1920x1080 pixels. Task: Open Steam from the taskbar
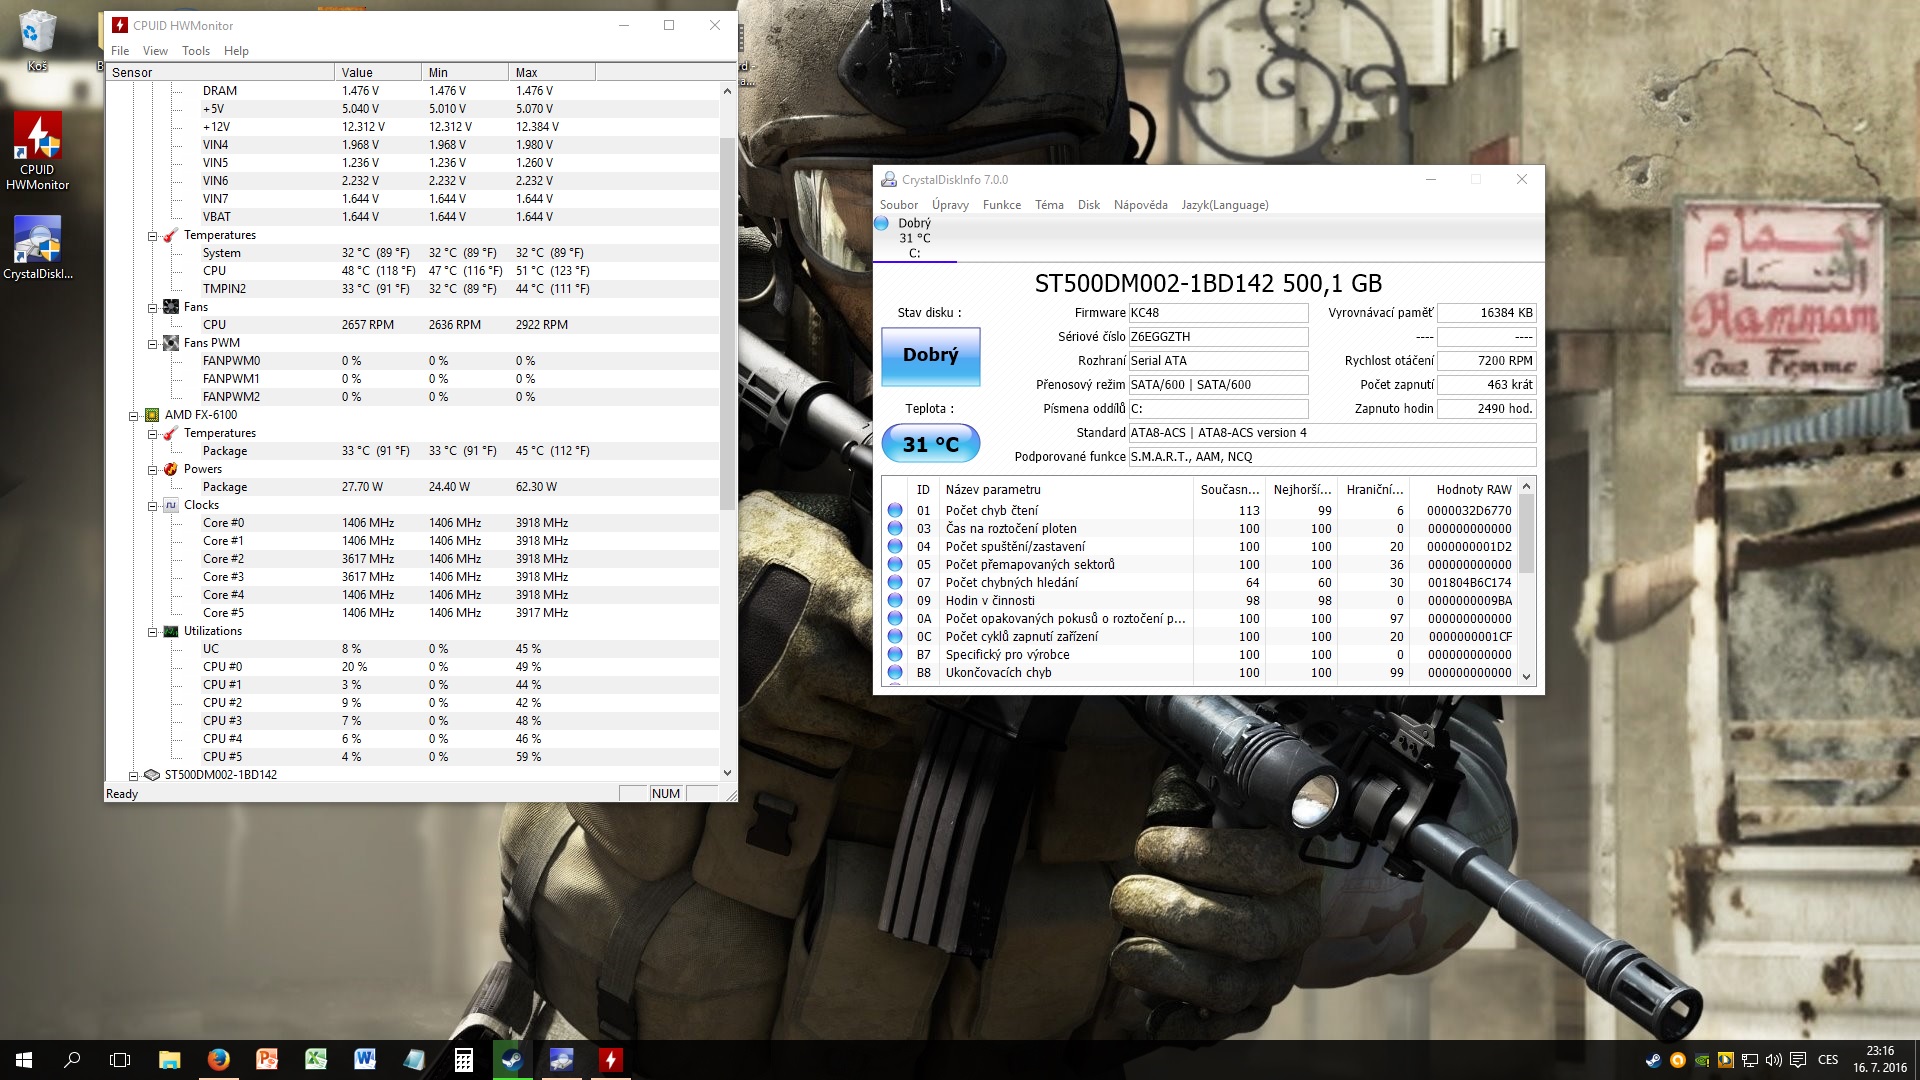click(512, 1059)
